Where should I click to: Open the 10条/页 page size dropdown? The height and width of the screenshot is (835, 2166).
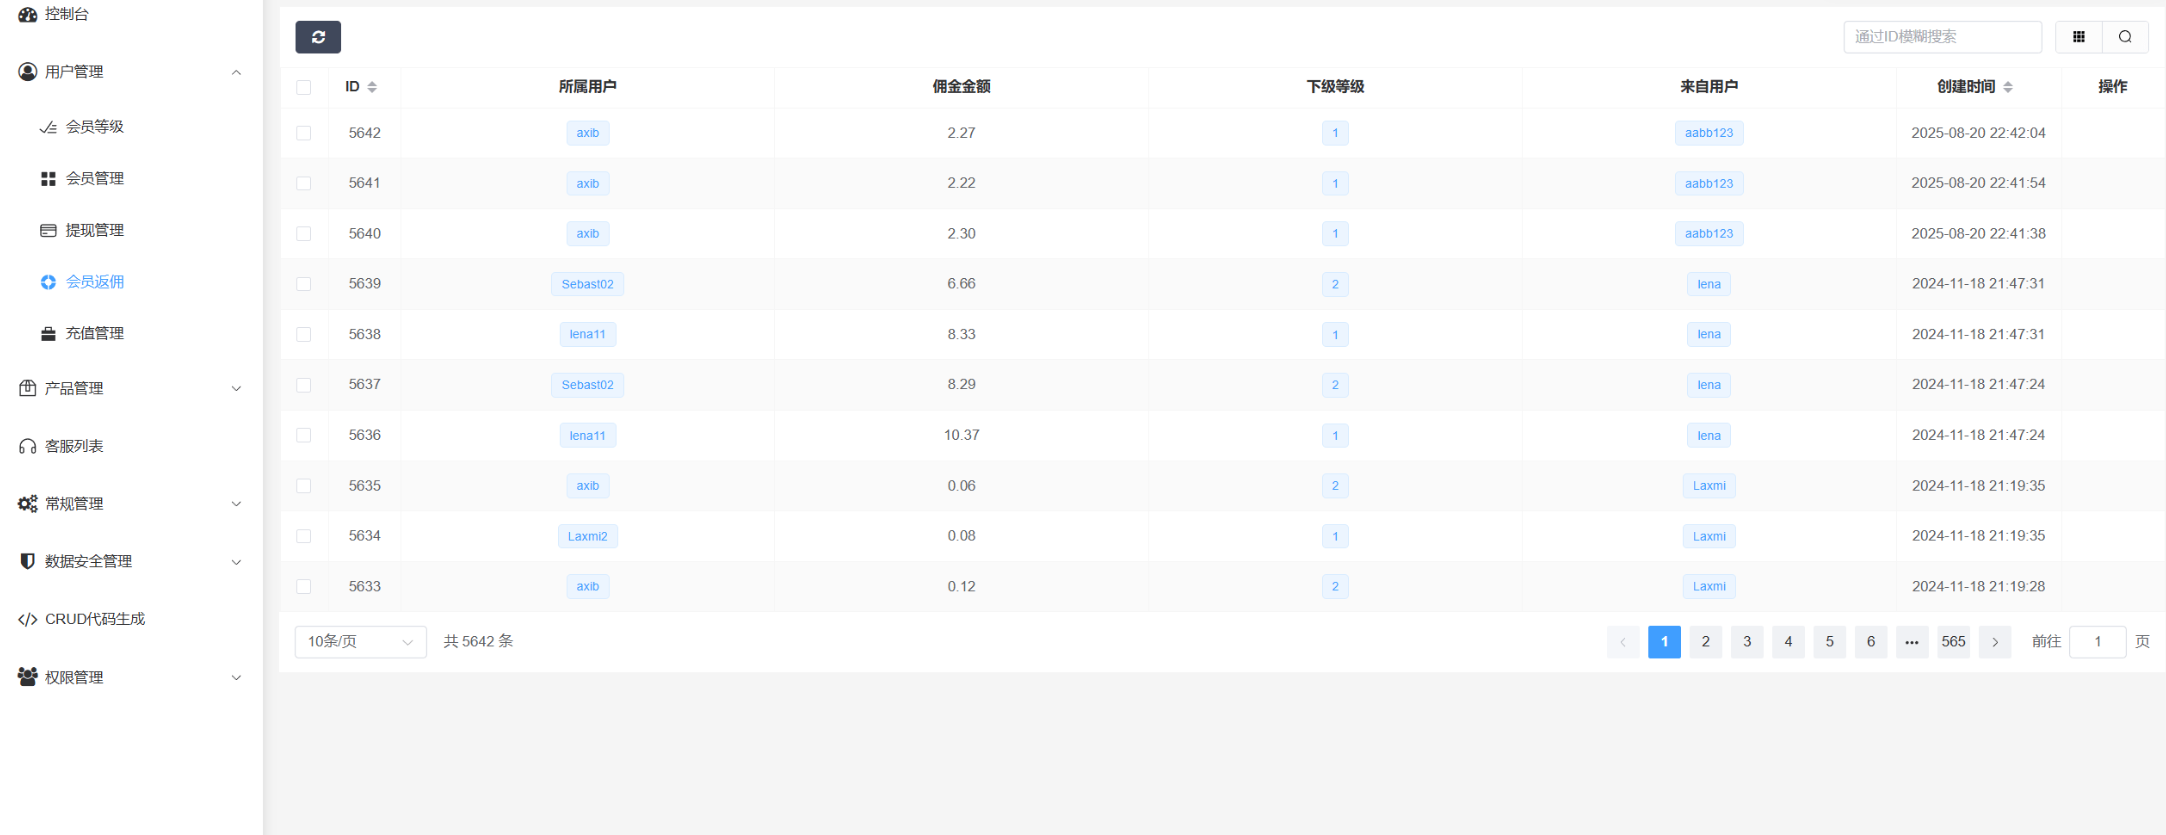(360, 642)
